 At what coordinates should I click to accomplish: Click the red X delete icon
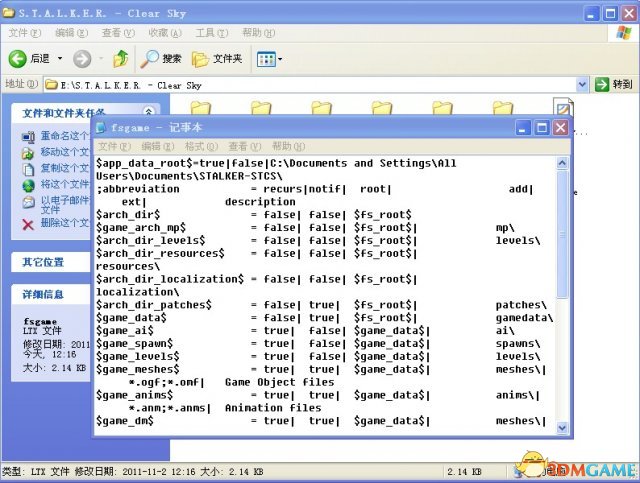[x=28, y=224]
